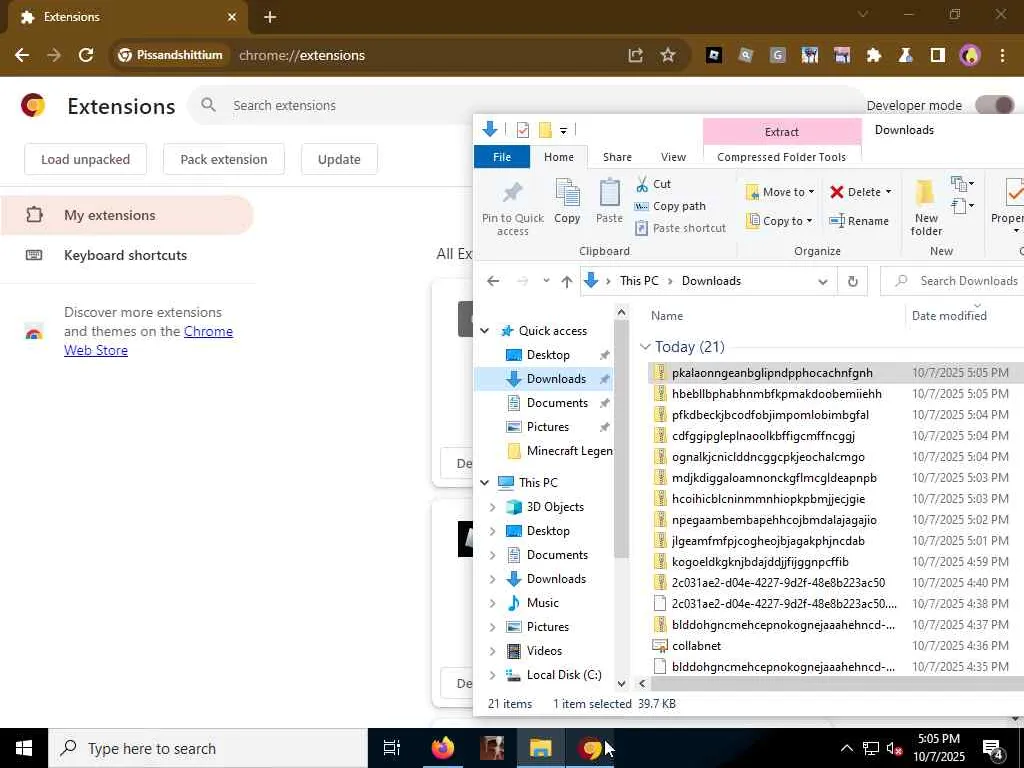The image size is (1024, 768).
Task: Open Compressed Folder Tools tab
Action: click(x=781, y=157)
